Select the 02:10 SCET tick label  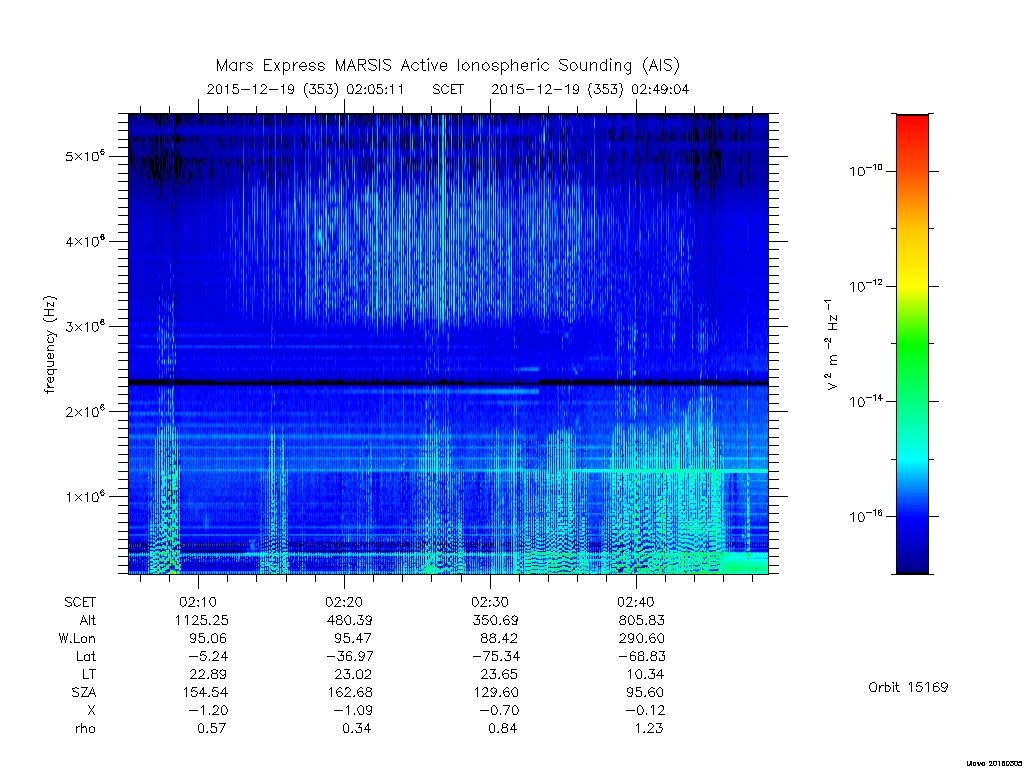(x=198, y=602)
